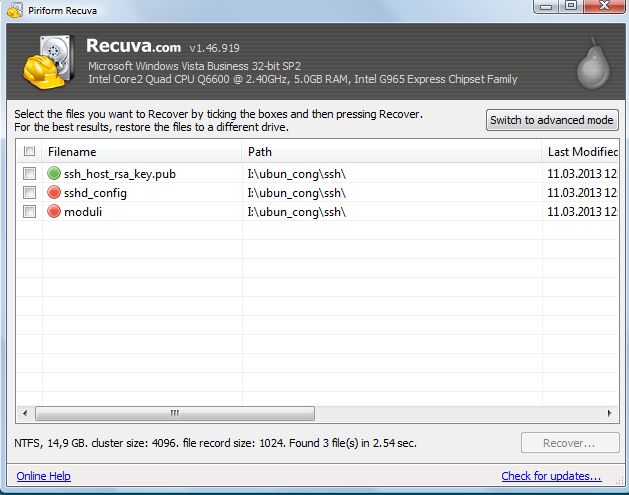629x495 pixels.
Task: Click the path cell of moduli row
Action: pos(296,212)
